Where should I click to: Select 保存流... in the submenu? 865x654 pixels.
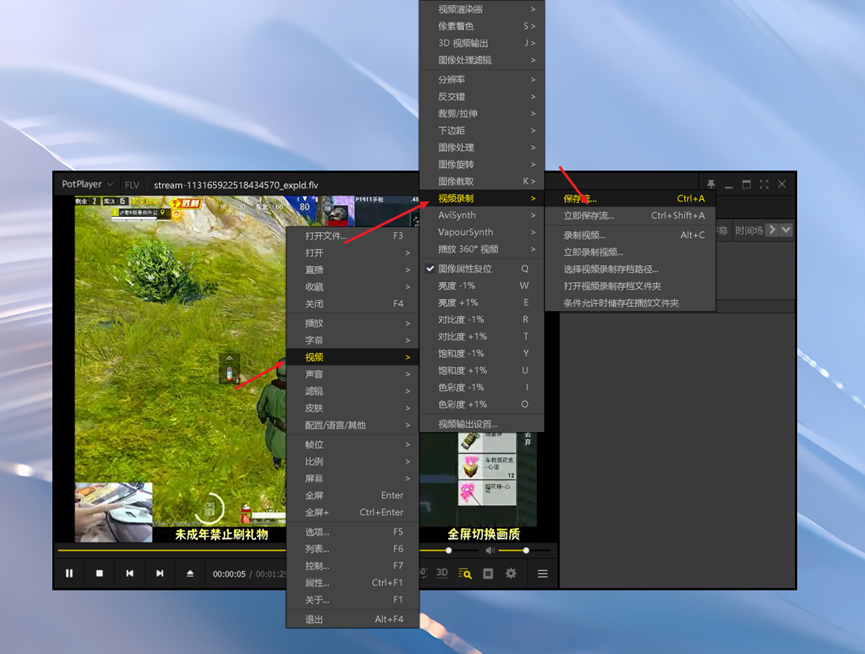[580, 198]
